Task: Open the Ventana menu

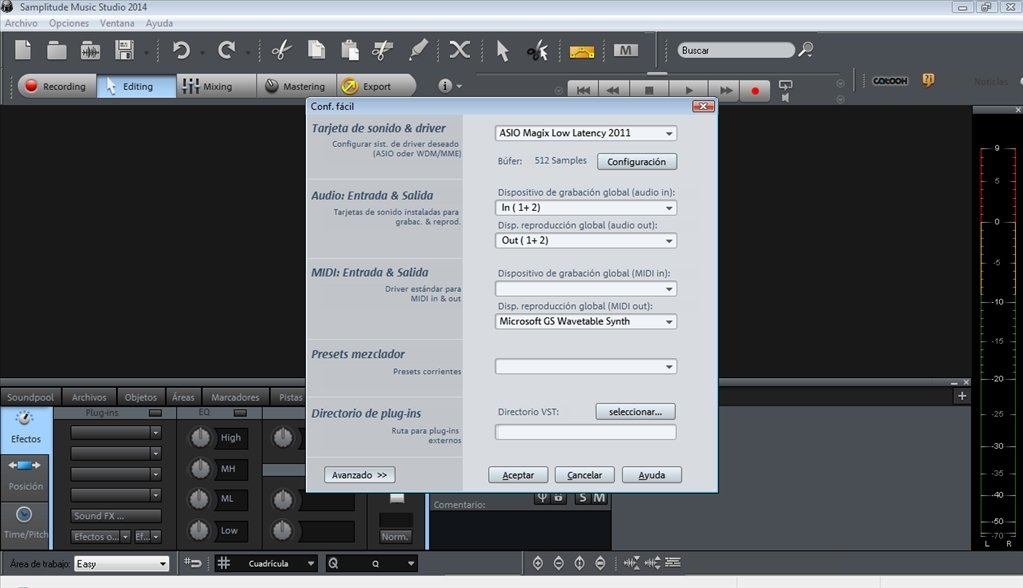Action: pos(117,23)
